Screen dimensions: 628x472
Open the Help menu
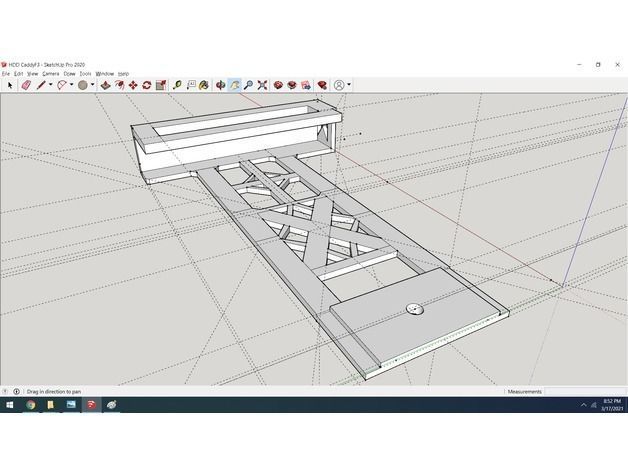click(x=123, y=74)
